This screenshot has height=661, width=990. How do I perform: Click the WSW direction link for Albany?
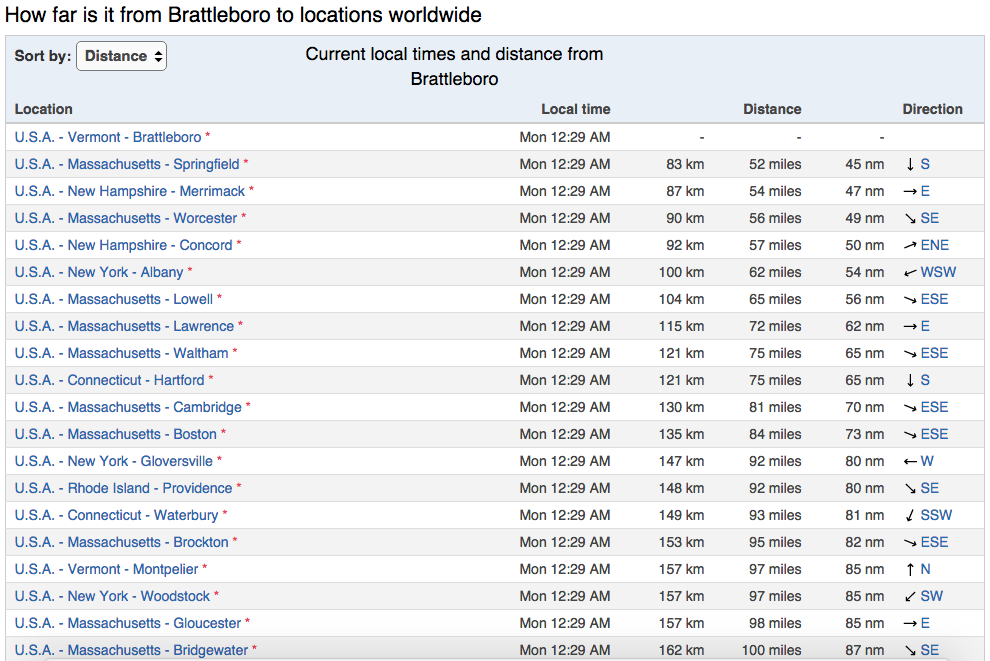[x=938, y=272]
